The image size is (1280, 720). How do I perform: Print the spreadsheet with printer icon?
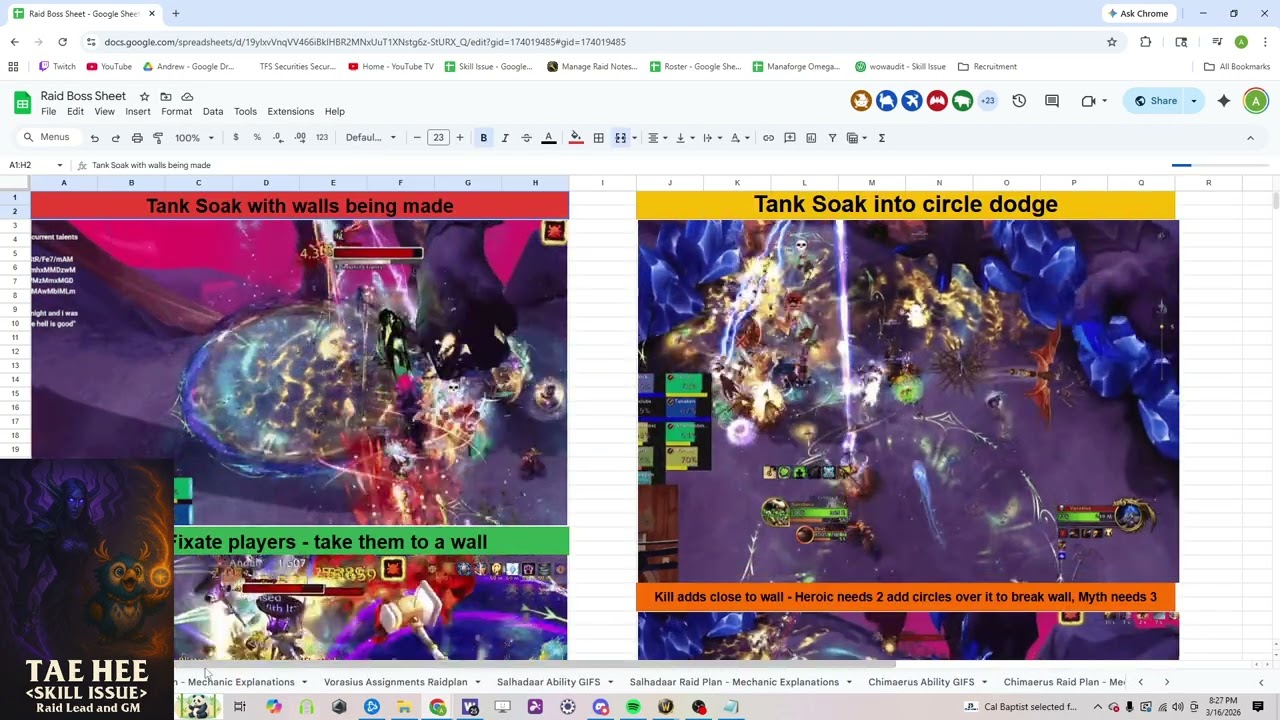click(x=137, y=138)
